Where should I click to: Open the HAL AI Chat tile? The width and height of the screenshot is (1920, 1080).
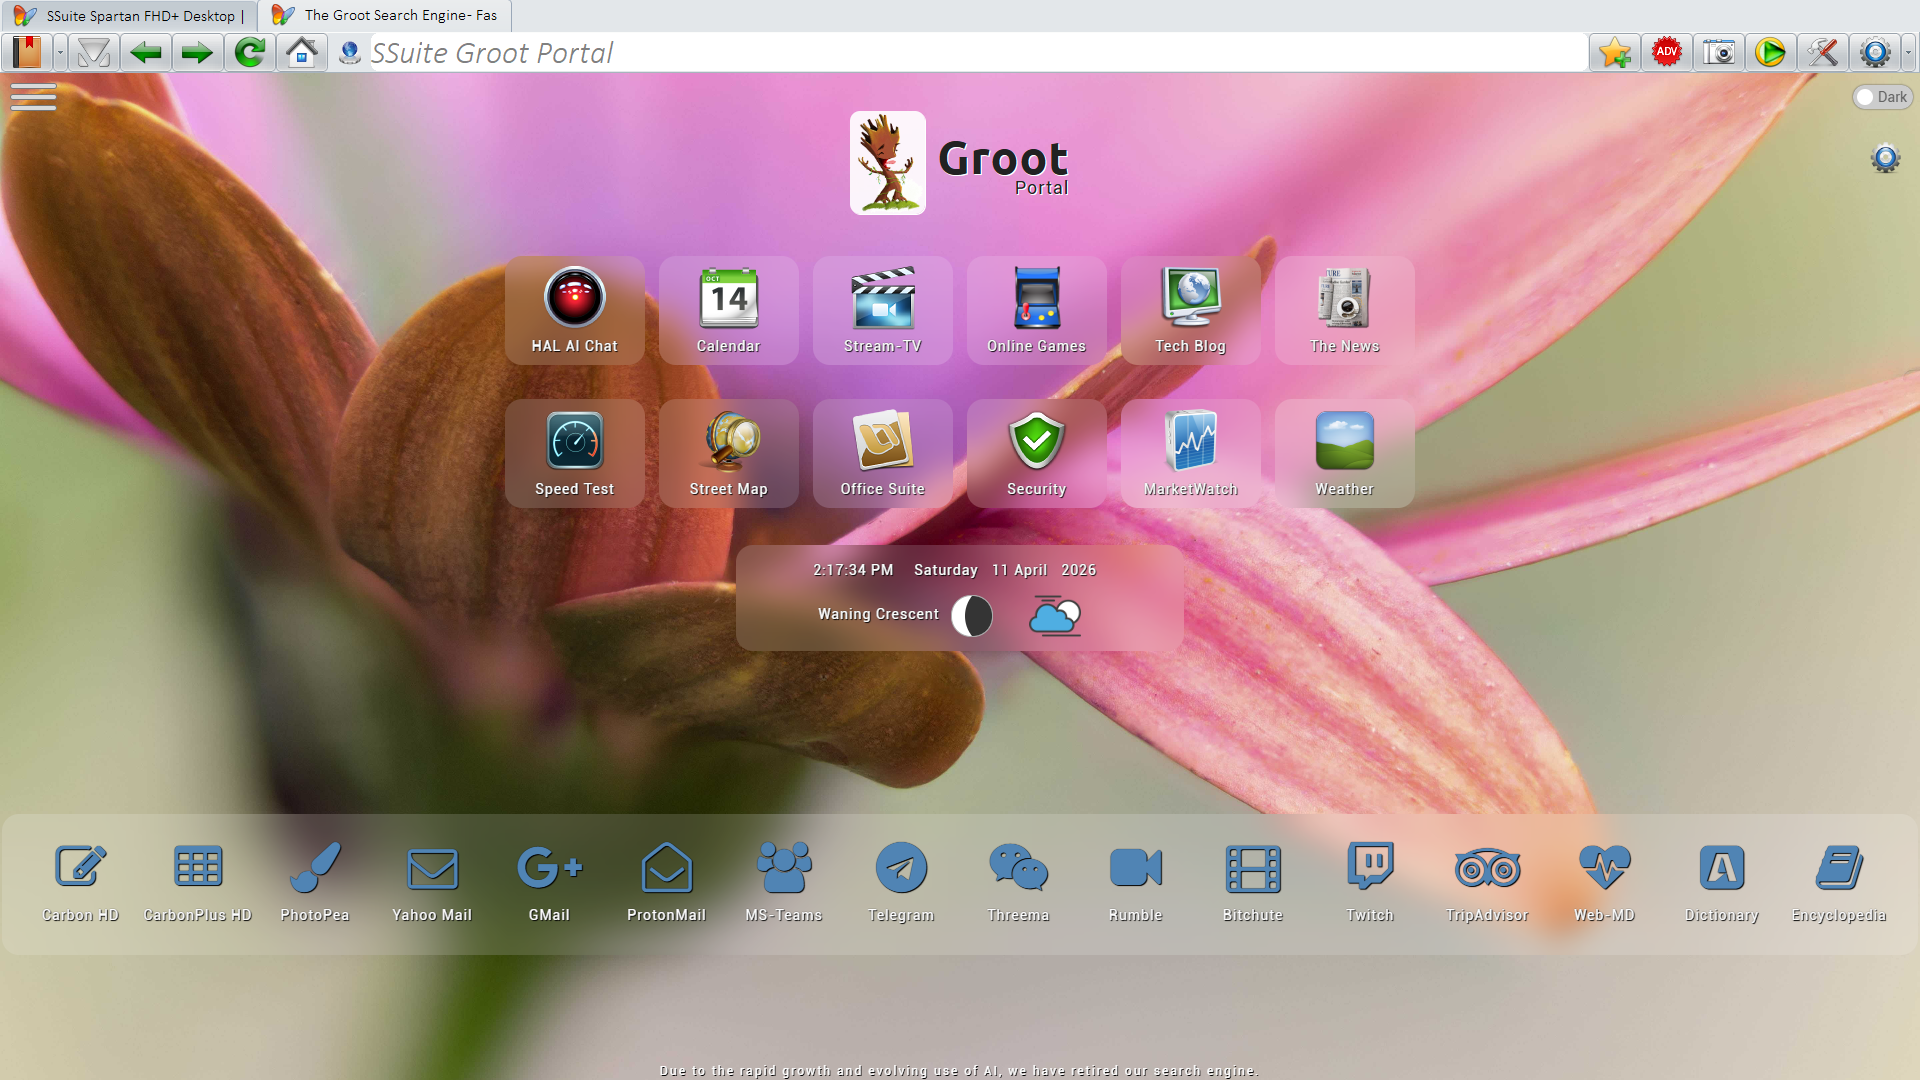point(574,310)
